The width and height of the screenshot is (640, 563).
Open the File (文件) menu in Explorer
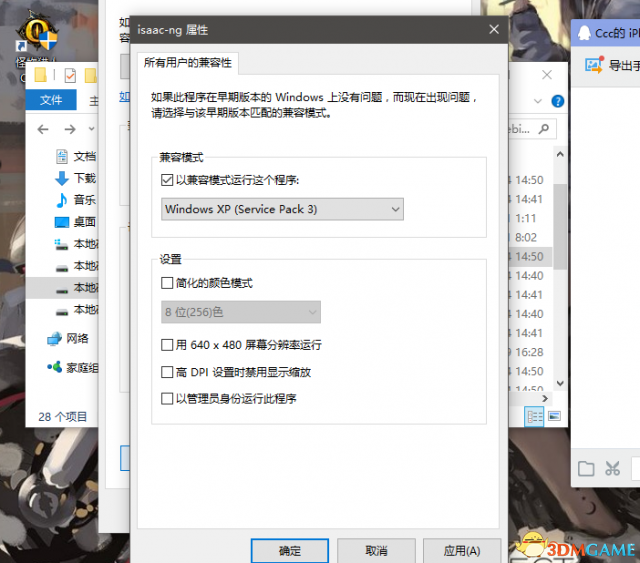pyautogui.click(x=51, y=100)
